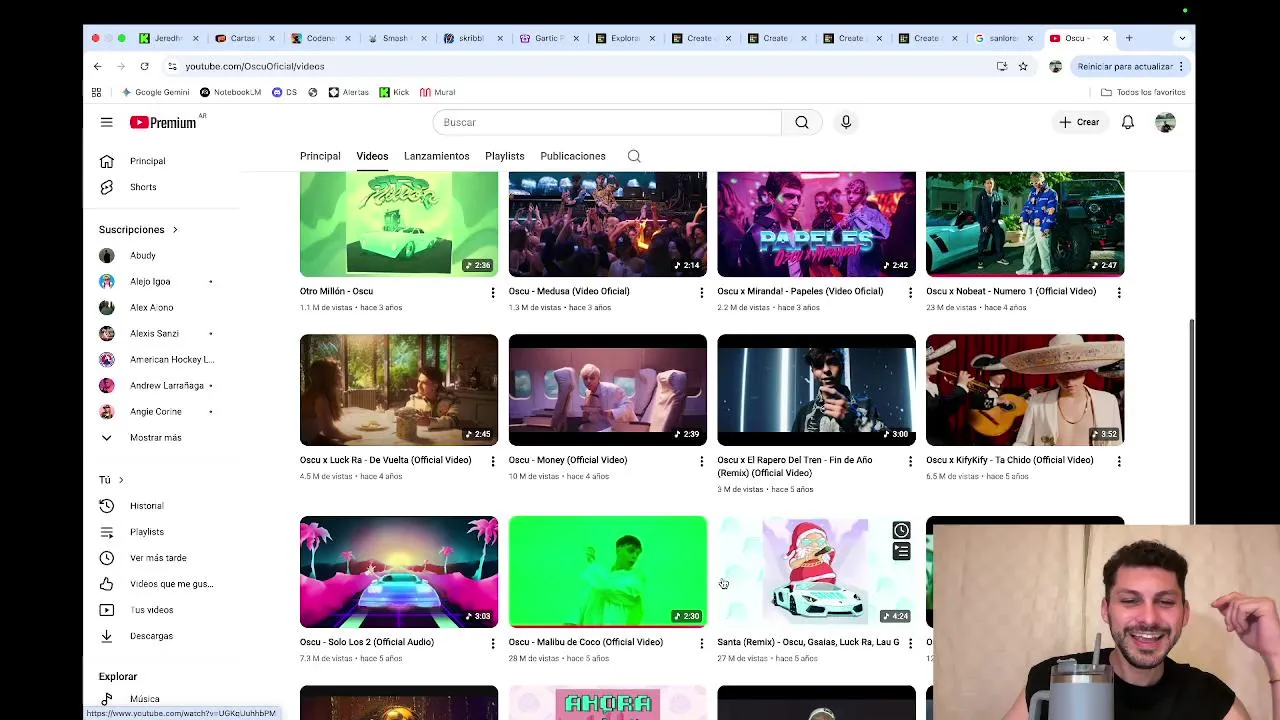Open options for Money video
The height and width of the screenshot is (720, 1280).
tap(701, 461)
